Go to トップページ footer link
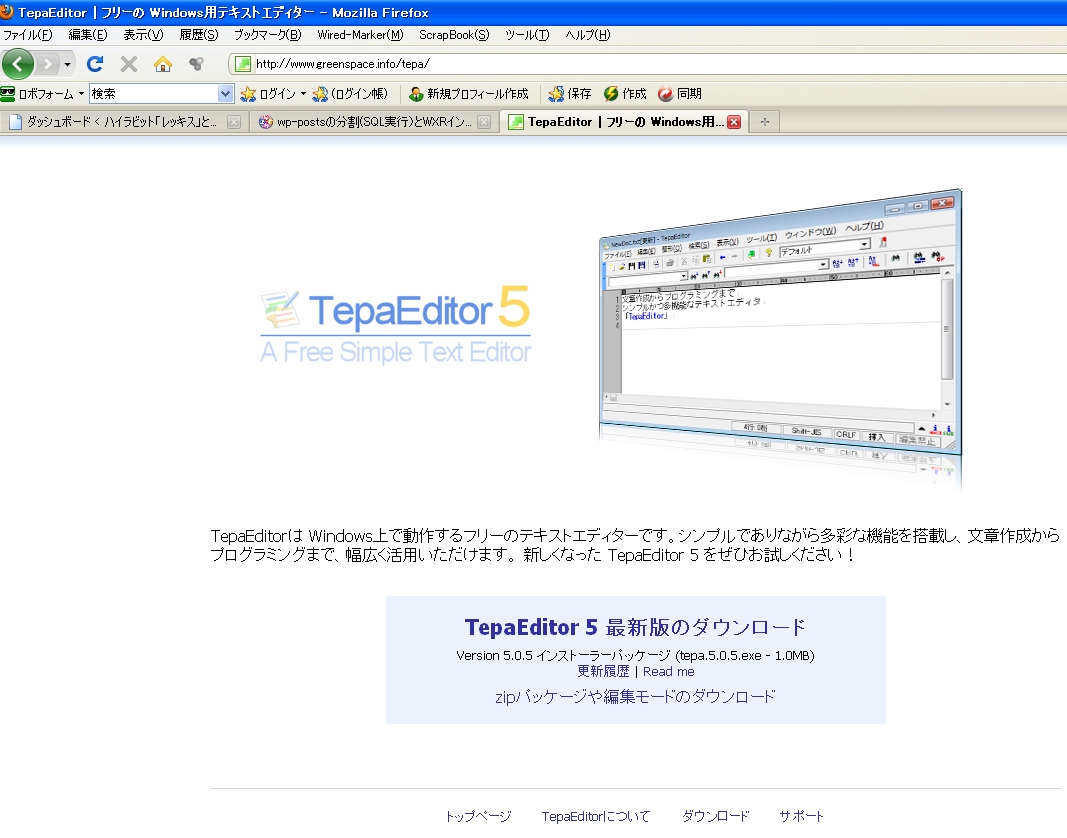The image size is (1067, 838). pos(478,816)
